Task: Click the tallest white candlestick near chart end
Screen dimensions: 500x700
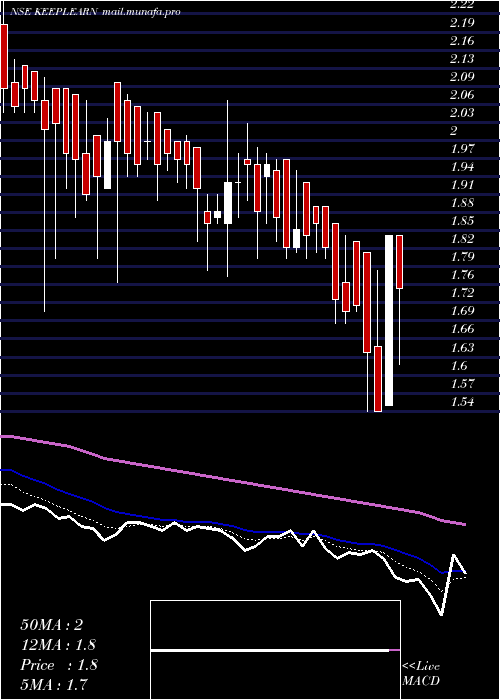Action: (x=389, y=320)
